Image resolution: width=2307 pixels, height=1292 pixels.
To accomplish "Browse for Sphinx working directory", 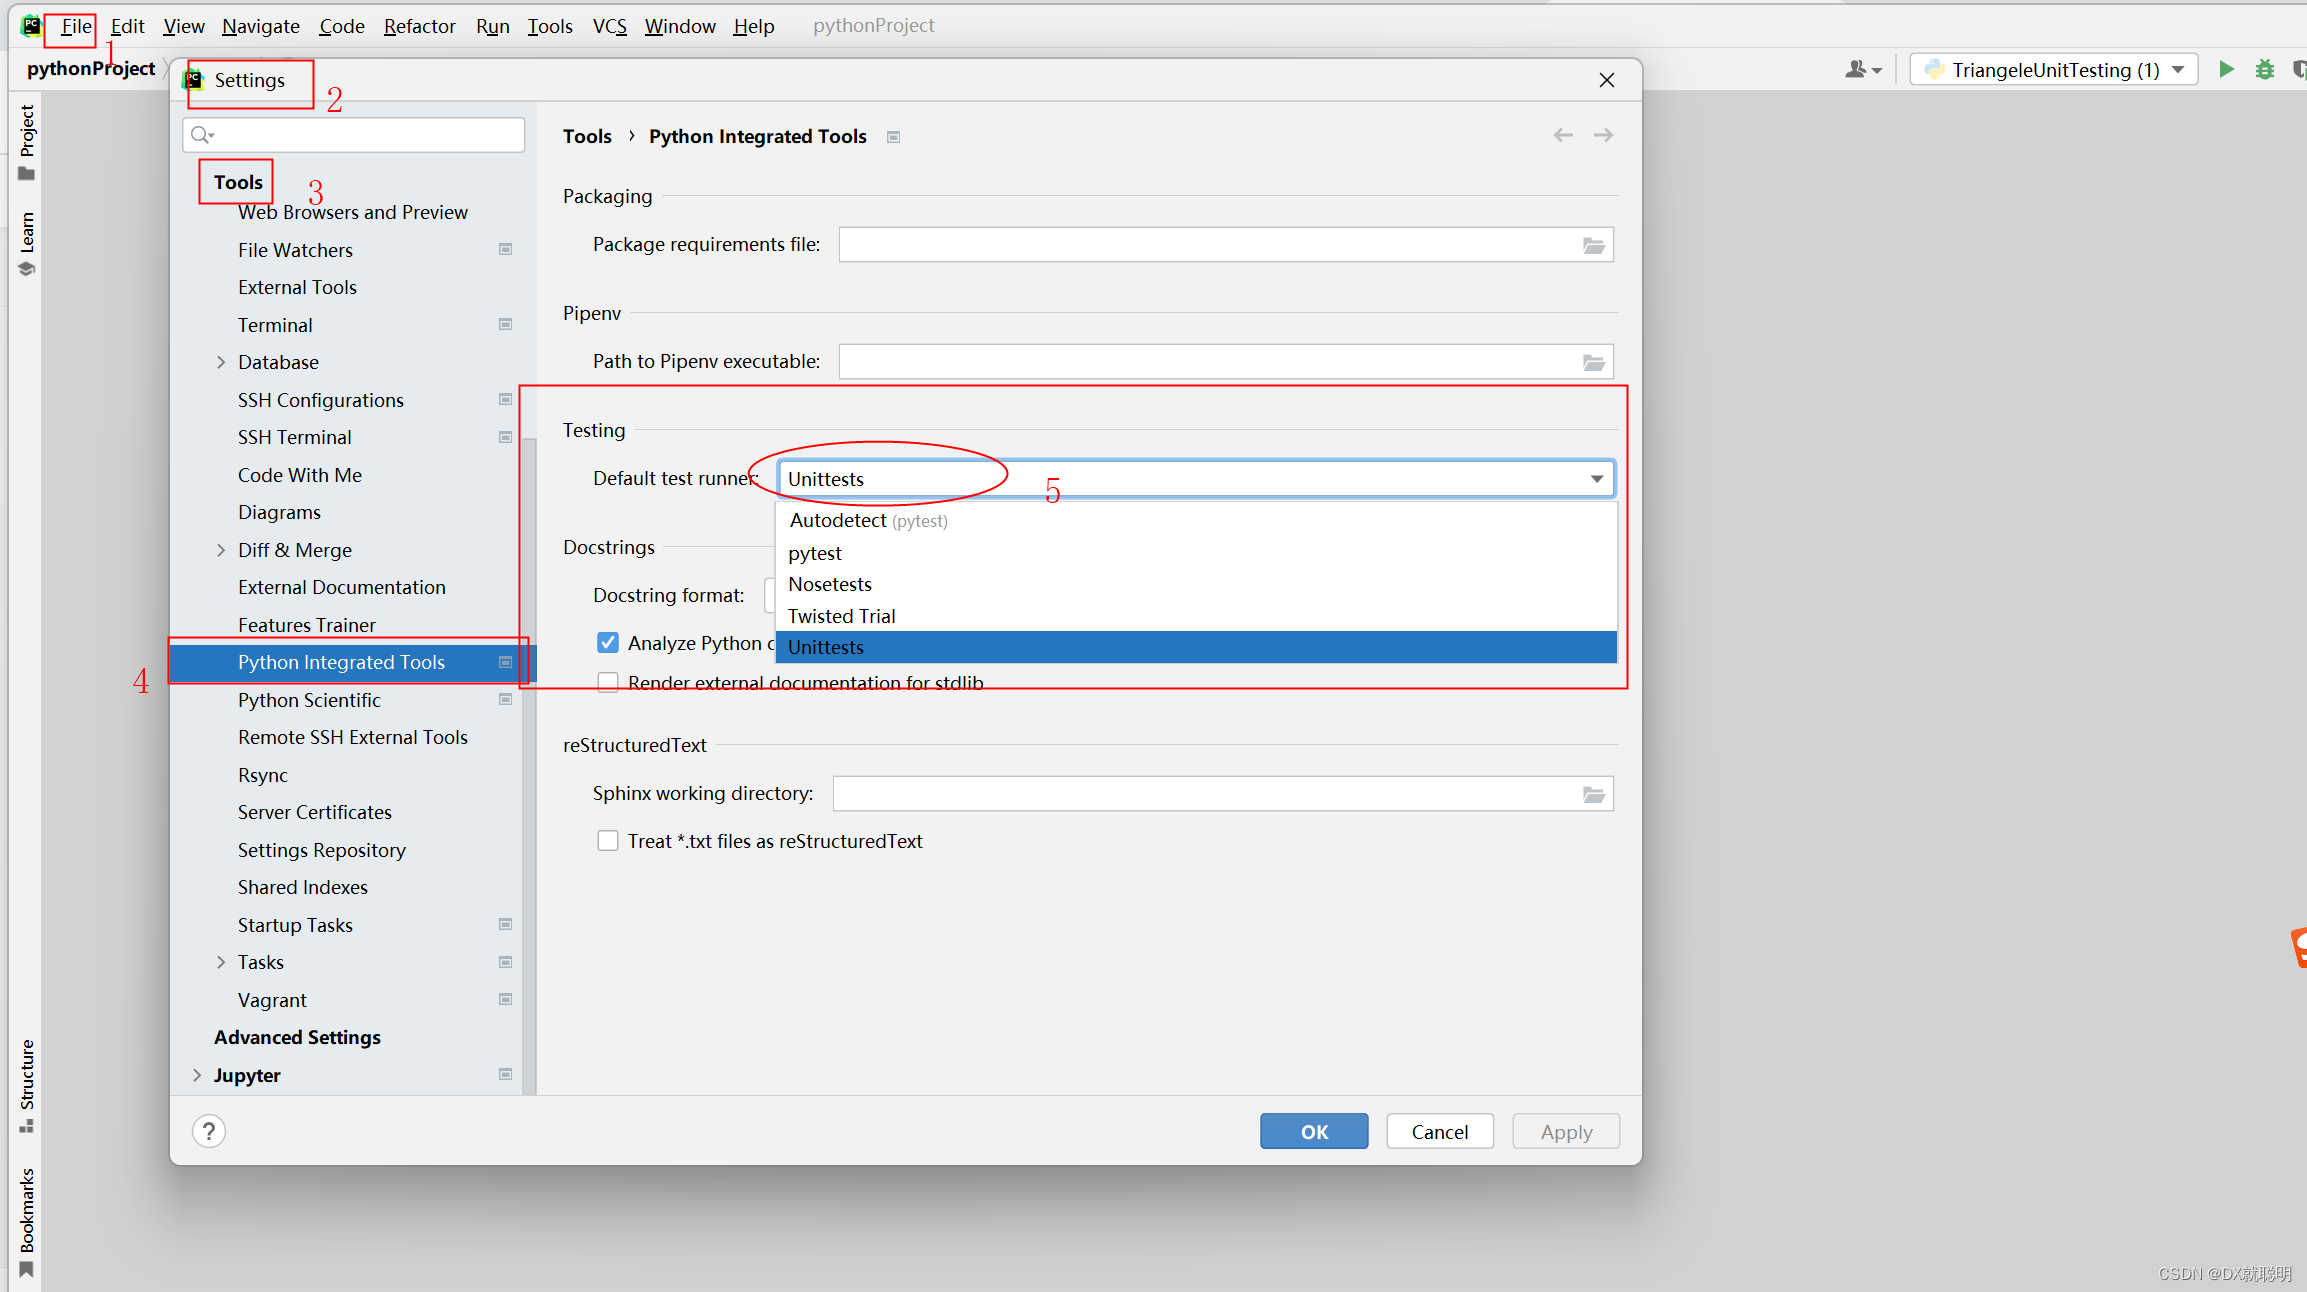I will pos(1593,794).
